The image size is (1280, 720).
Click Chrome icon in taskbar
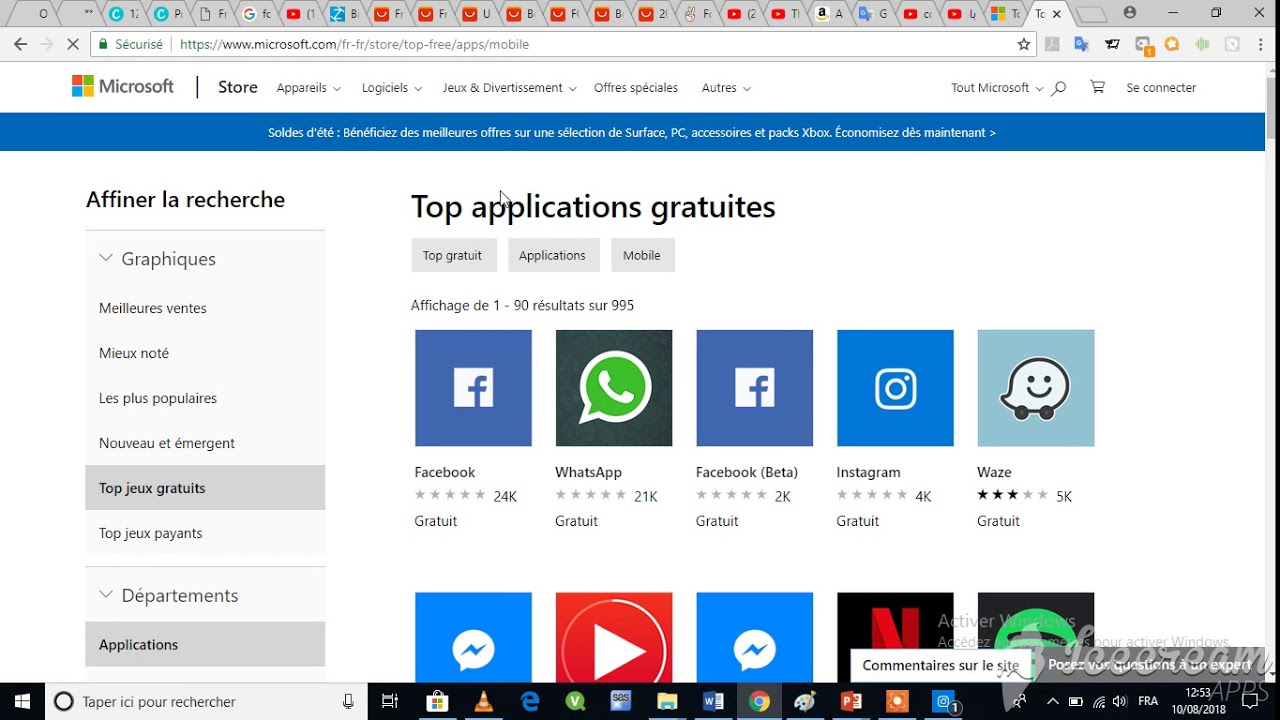759,702
